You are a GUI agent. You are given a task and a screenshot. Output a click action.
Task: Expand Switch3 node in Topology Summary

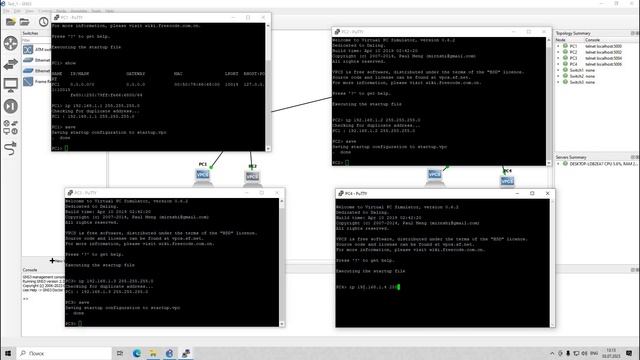click(x=558, y=82)
